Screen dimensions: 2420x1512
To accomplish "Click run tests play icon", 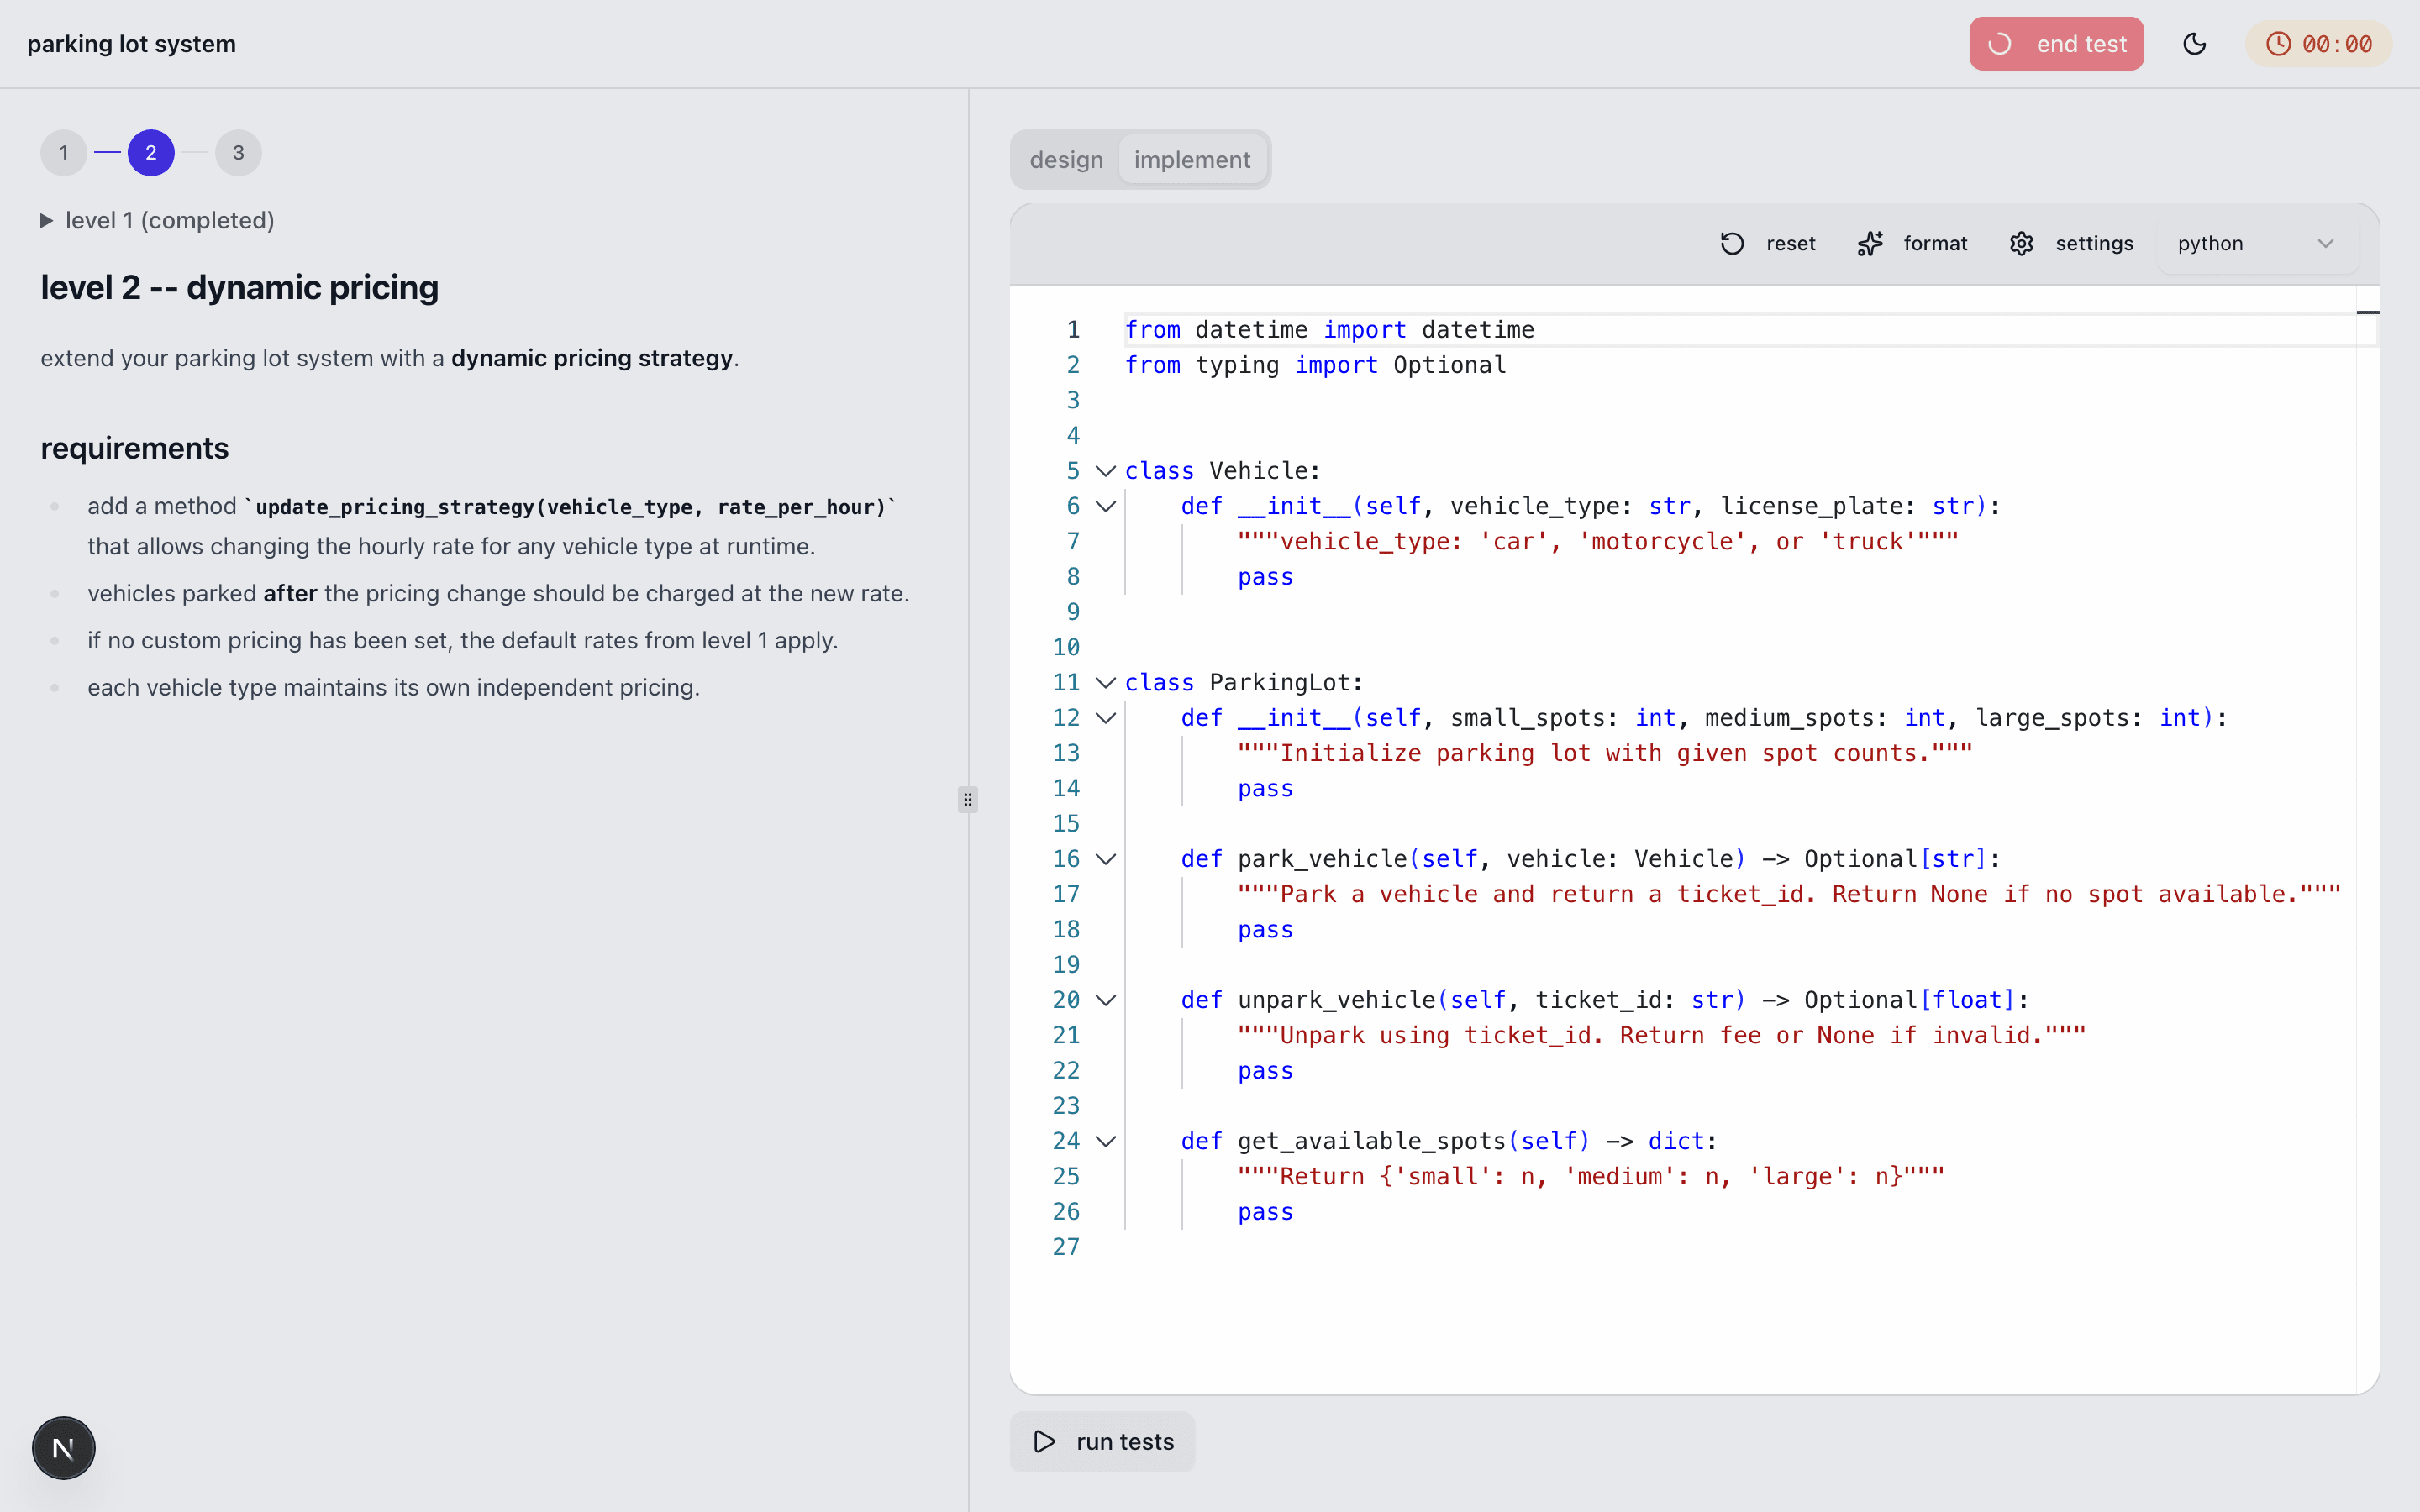I will (x=1044, y=1441).
